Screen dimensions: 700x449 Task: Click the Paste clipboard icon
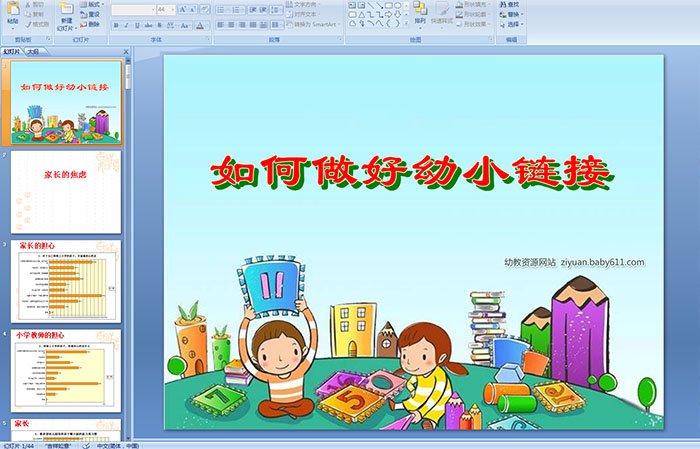[13, 8]
